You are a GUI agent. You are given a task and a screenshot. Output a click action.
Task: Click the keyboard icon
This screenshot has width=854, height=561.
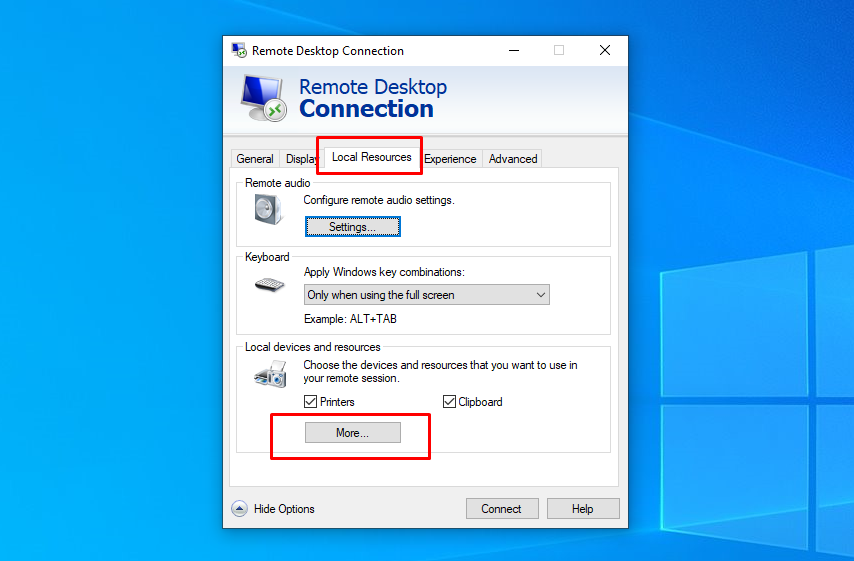270,284
